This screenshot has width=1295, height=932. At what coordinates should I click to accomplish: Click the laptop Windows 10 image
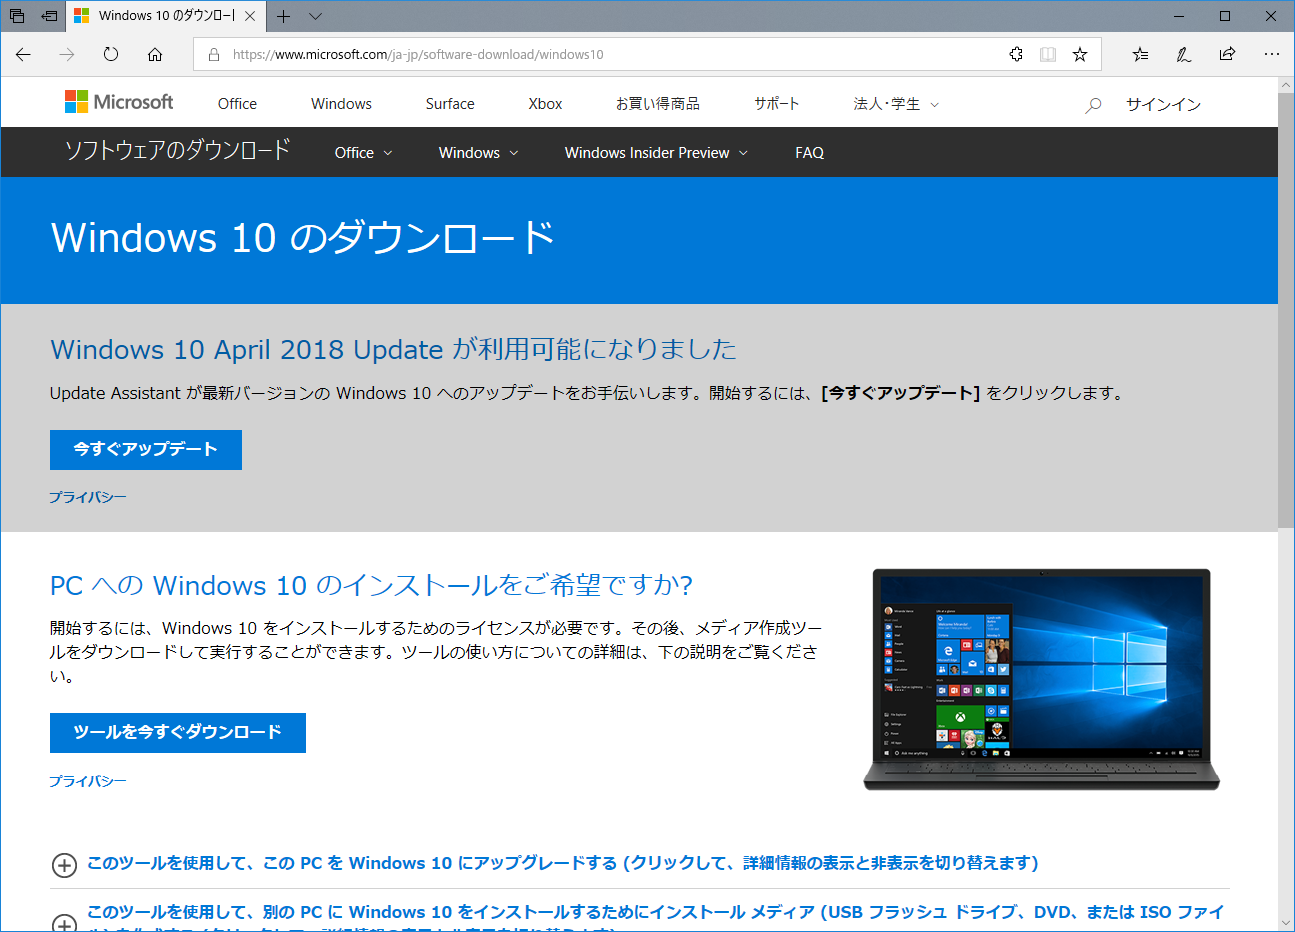(x=1041, y=680)
